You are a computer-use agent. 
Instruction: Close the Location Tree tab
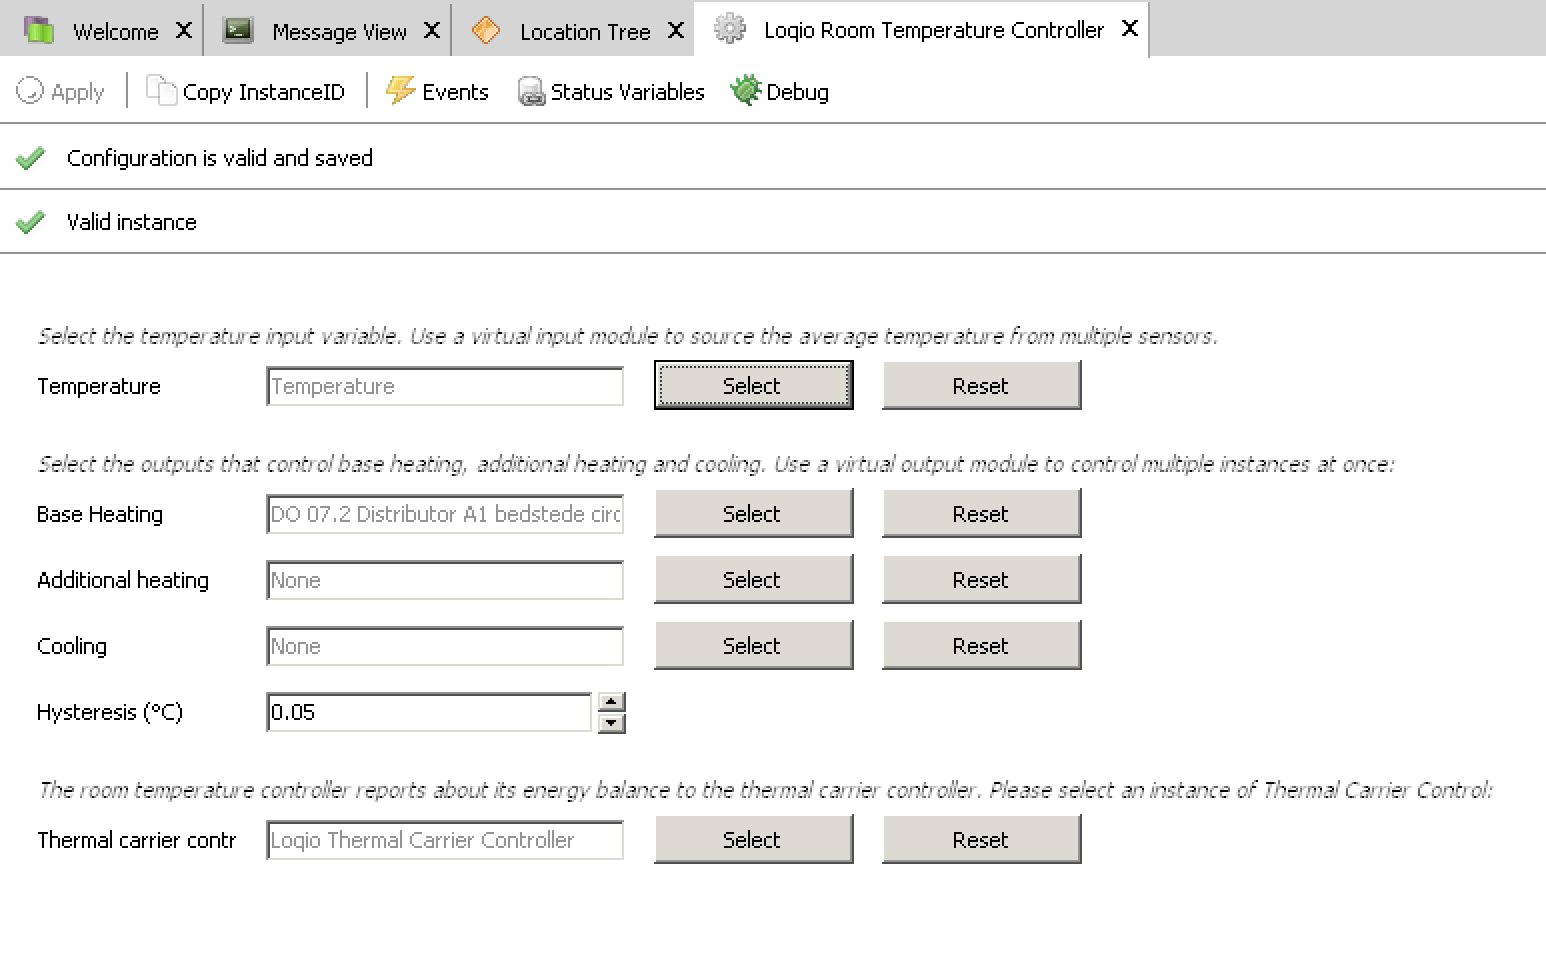[x=676, y=31]
